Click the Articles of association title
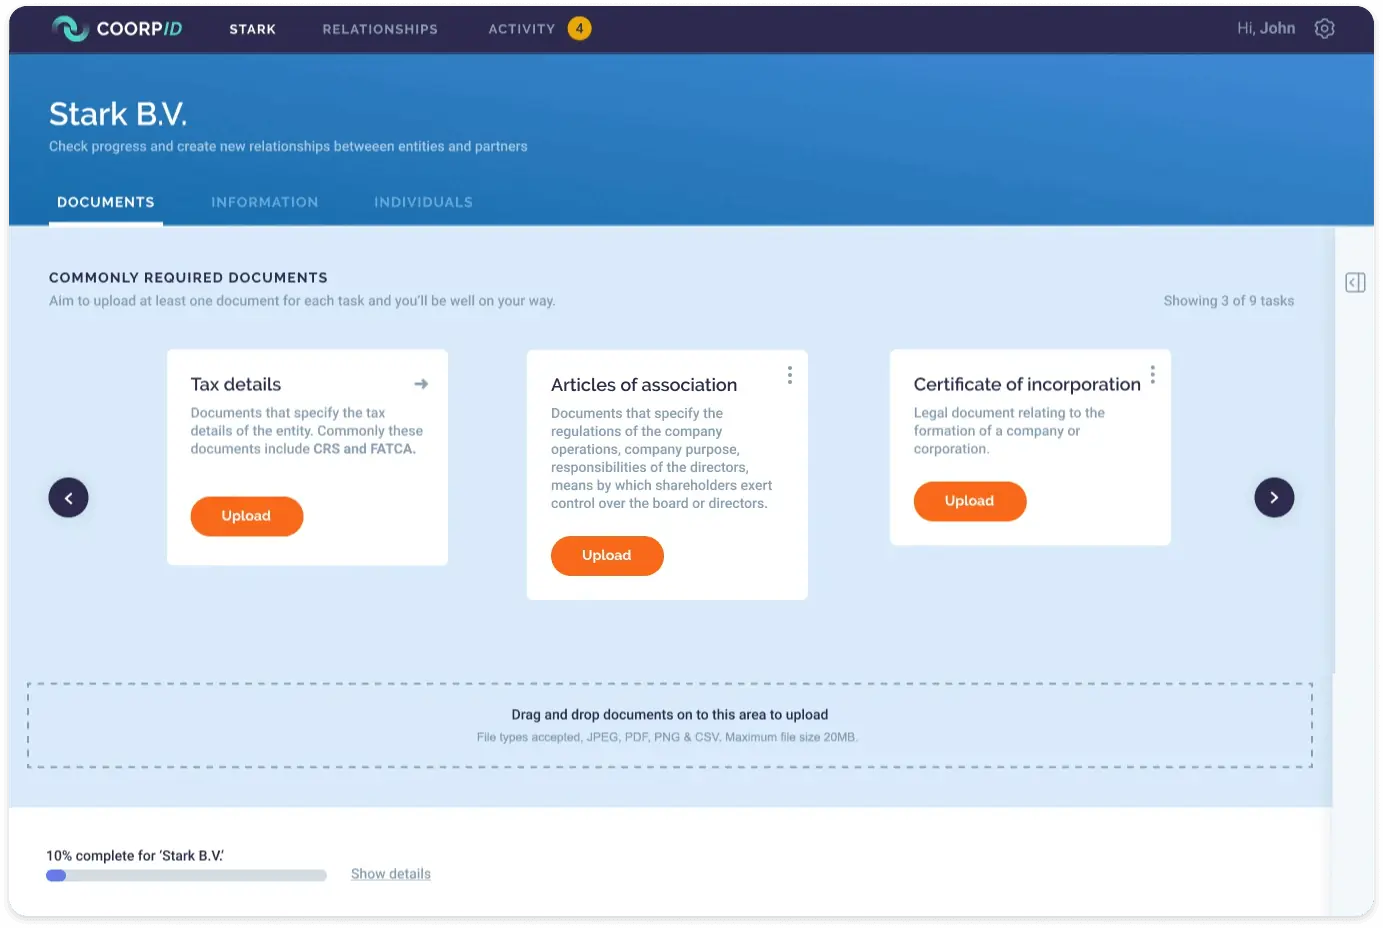The height and width of the screenshot is (928, 1383). (644, 385)
